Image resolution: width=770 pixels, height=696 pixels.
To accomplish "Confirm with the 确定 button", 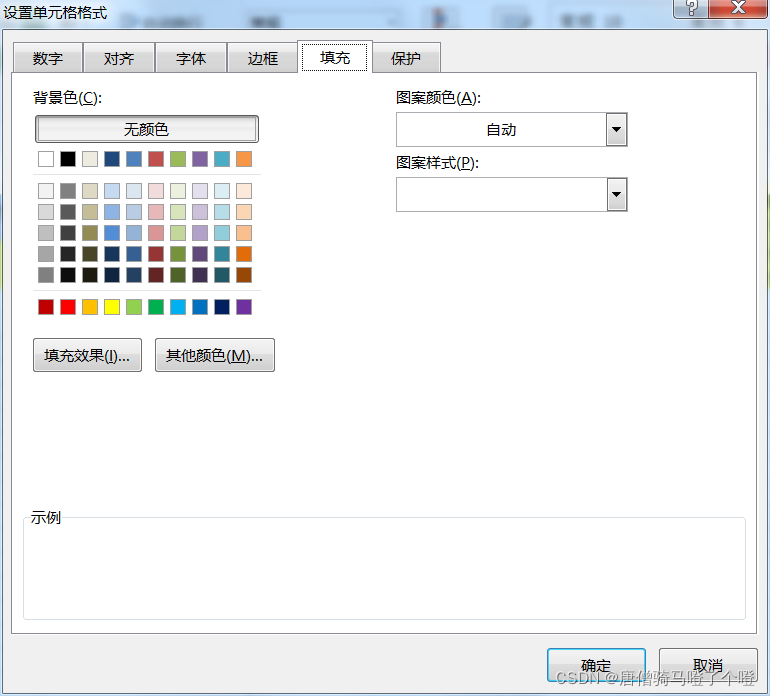I will 596,666.
